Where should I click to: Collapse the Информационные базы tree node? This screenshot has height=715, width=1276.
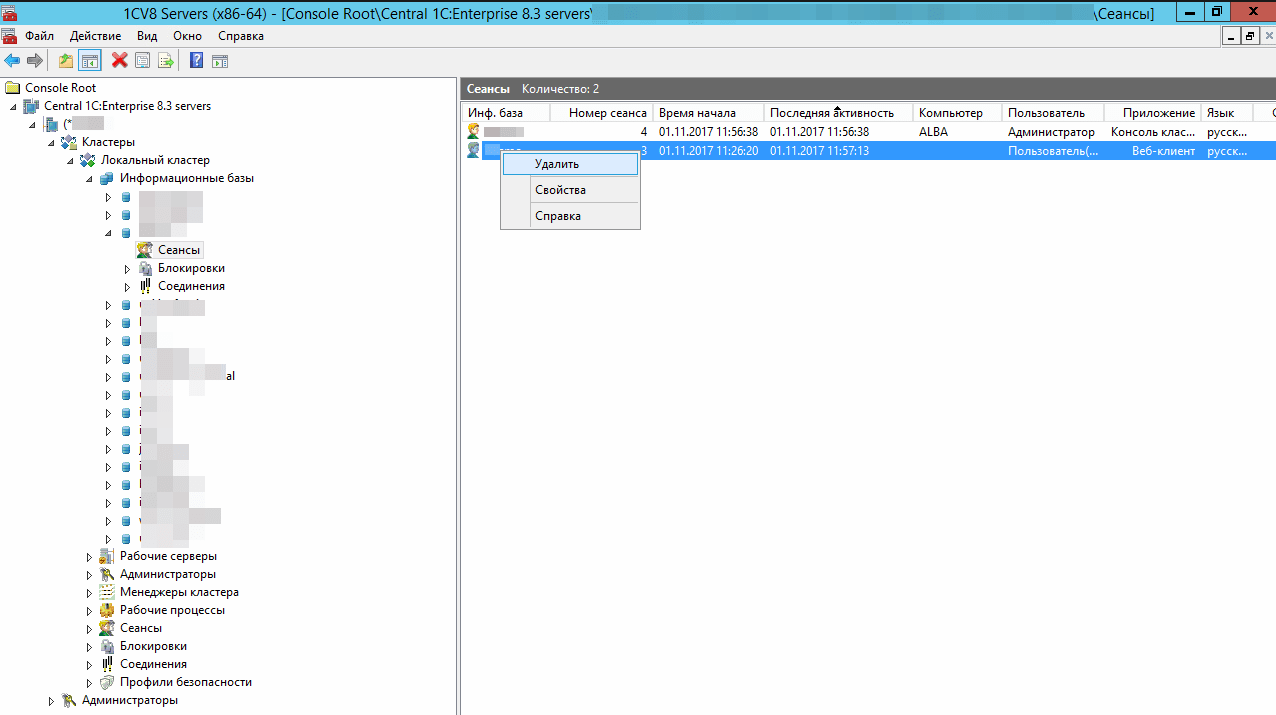[x=89, y=178]
